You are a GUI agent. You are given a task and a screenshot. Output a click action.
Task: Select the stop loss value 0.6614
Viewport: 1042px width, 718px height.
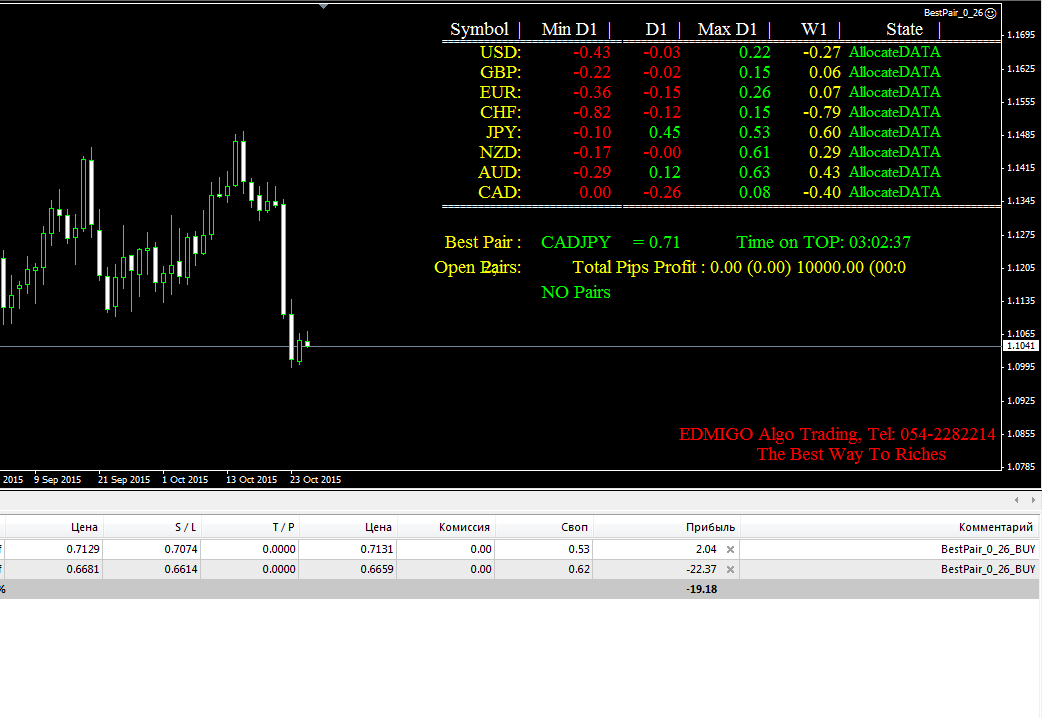(x=181, y=569)
